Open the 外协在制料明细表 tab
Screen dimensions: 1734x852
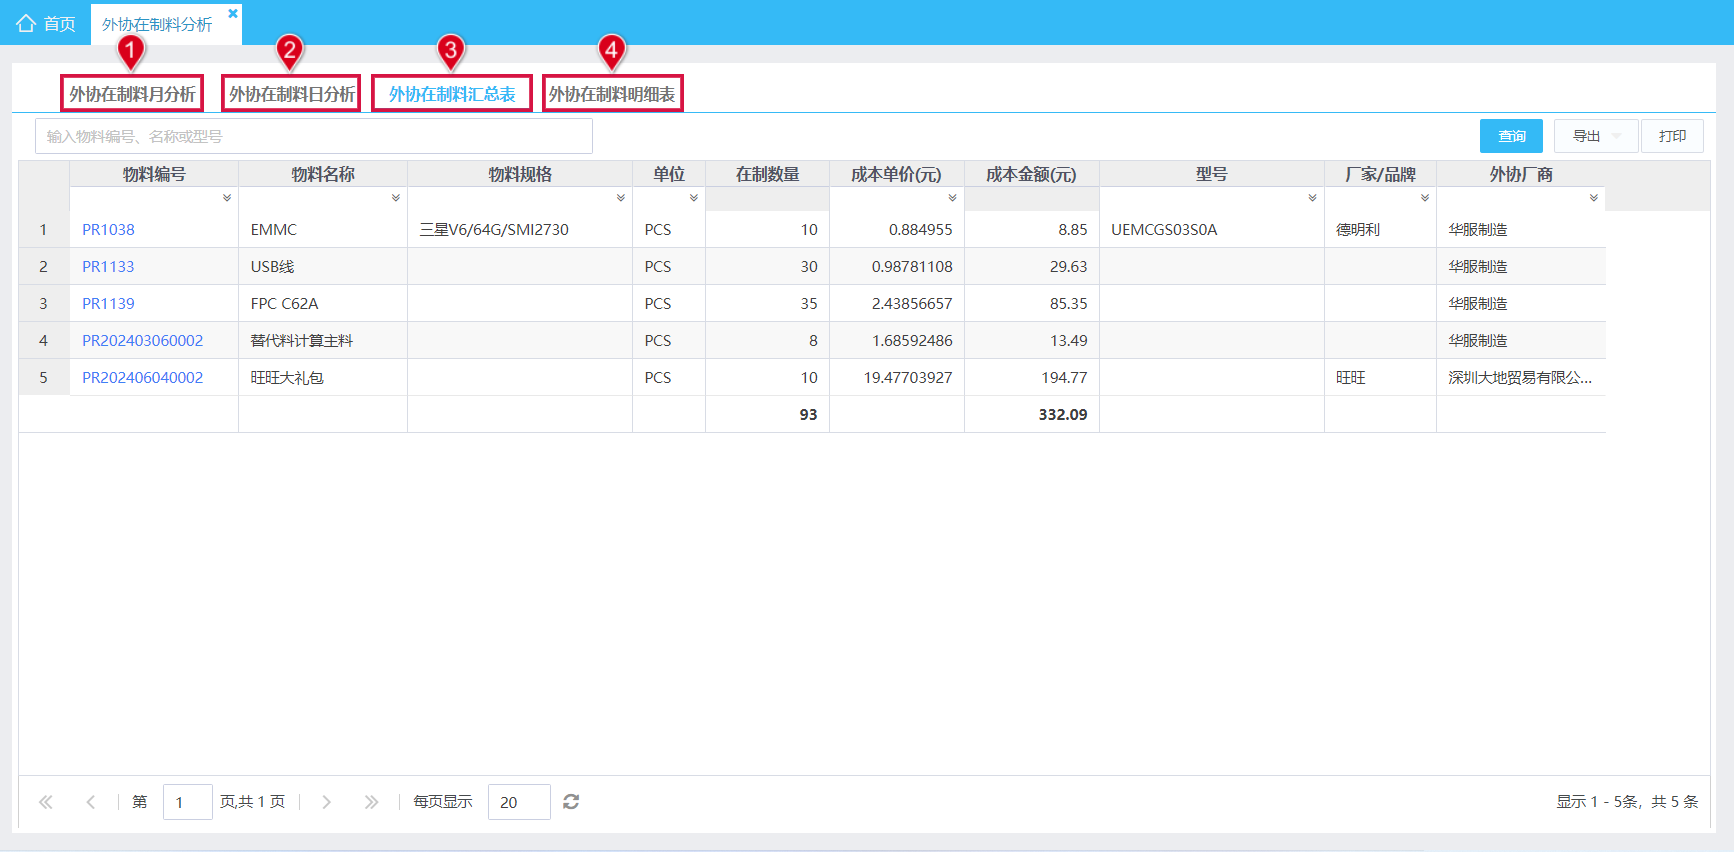[x=612, y=94]
